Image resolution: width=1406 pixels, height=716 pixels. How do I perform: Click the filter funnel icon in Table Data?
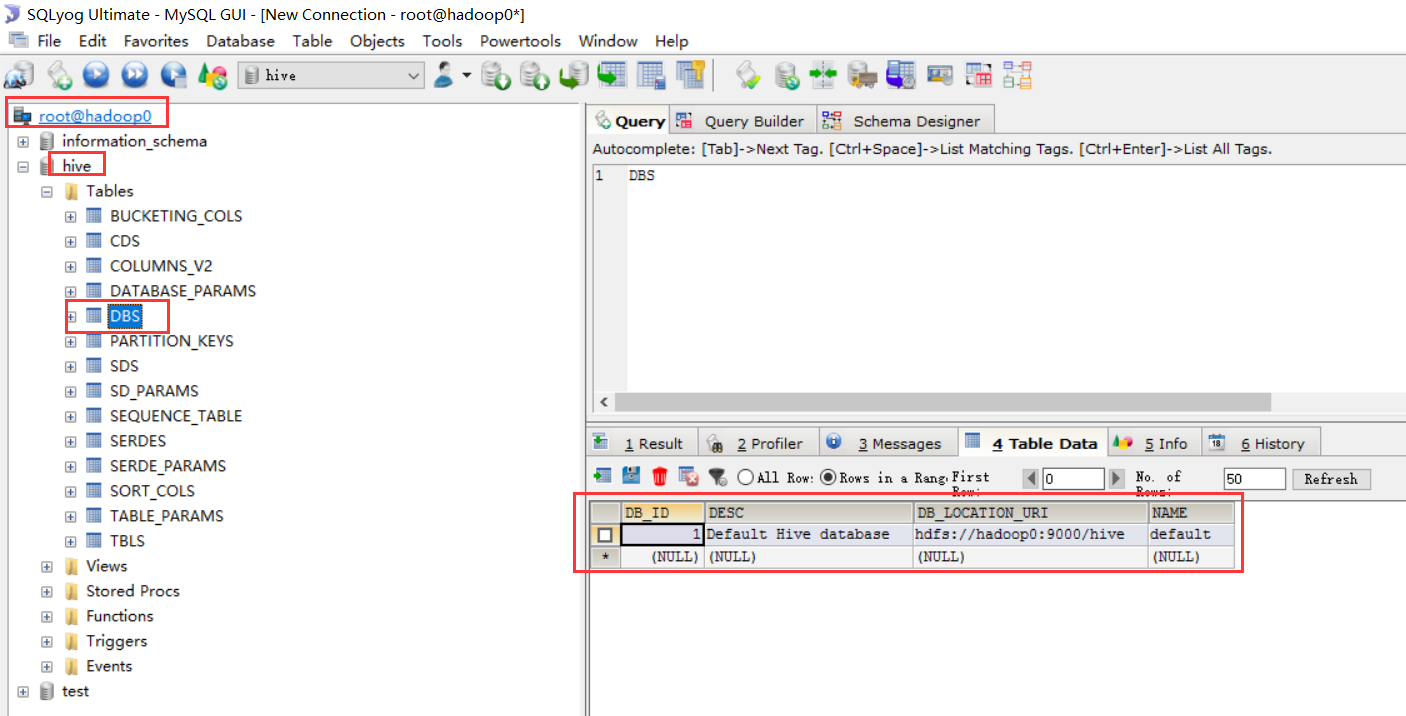pos(717,477)
